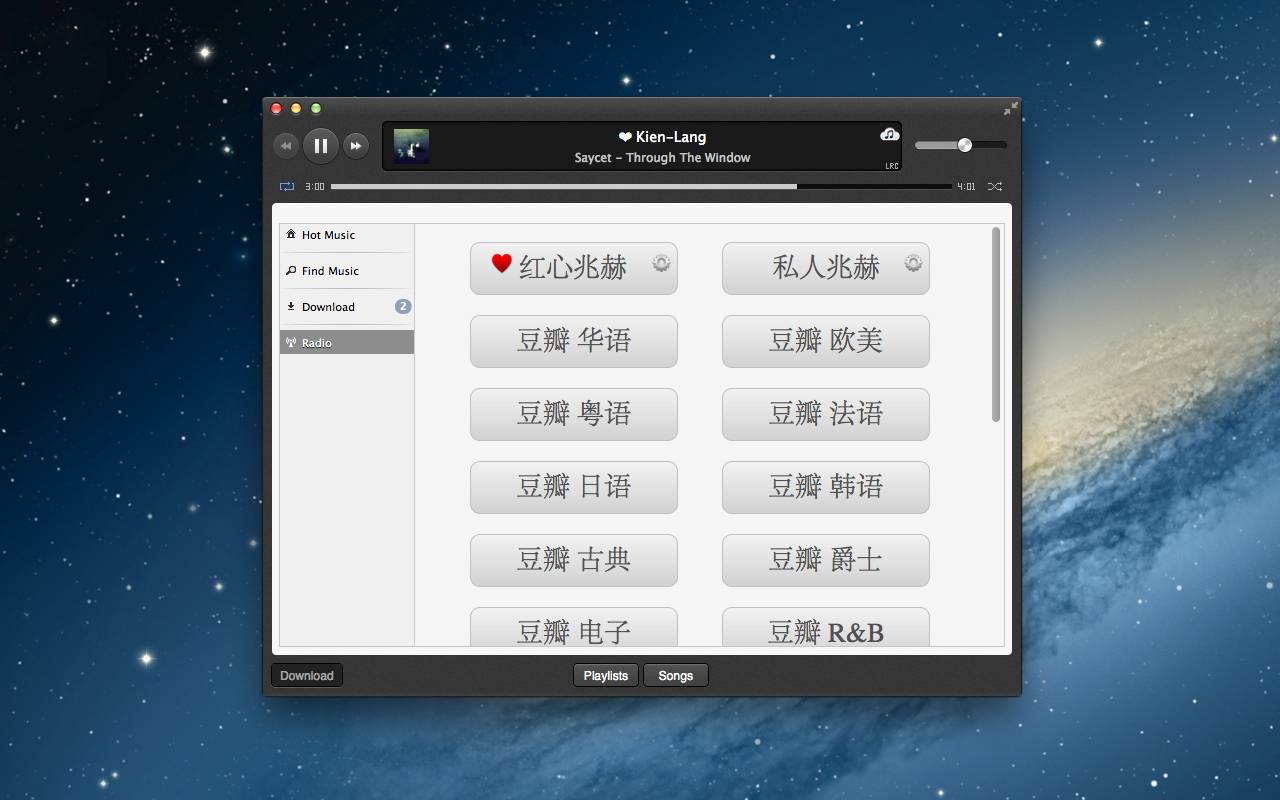Click the cloud music download icon

coord(889,134)
